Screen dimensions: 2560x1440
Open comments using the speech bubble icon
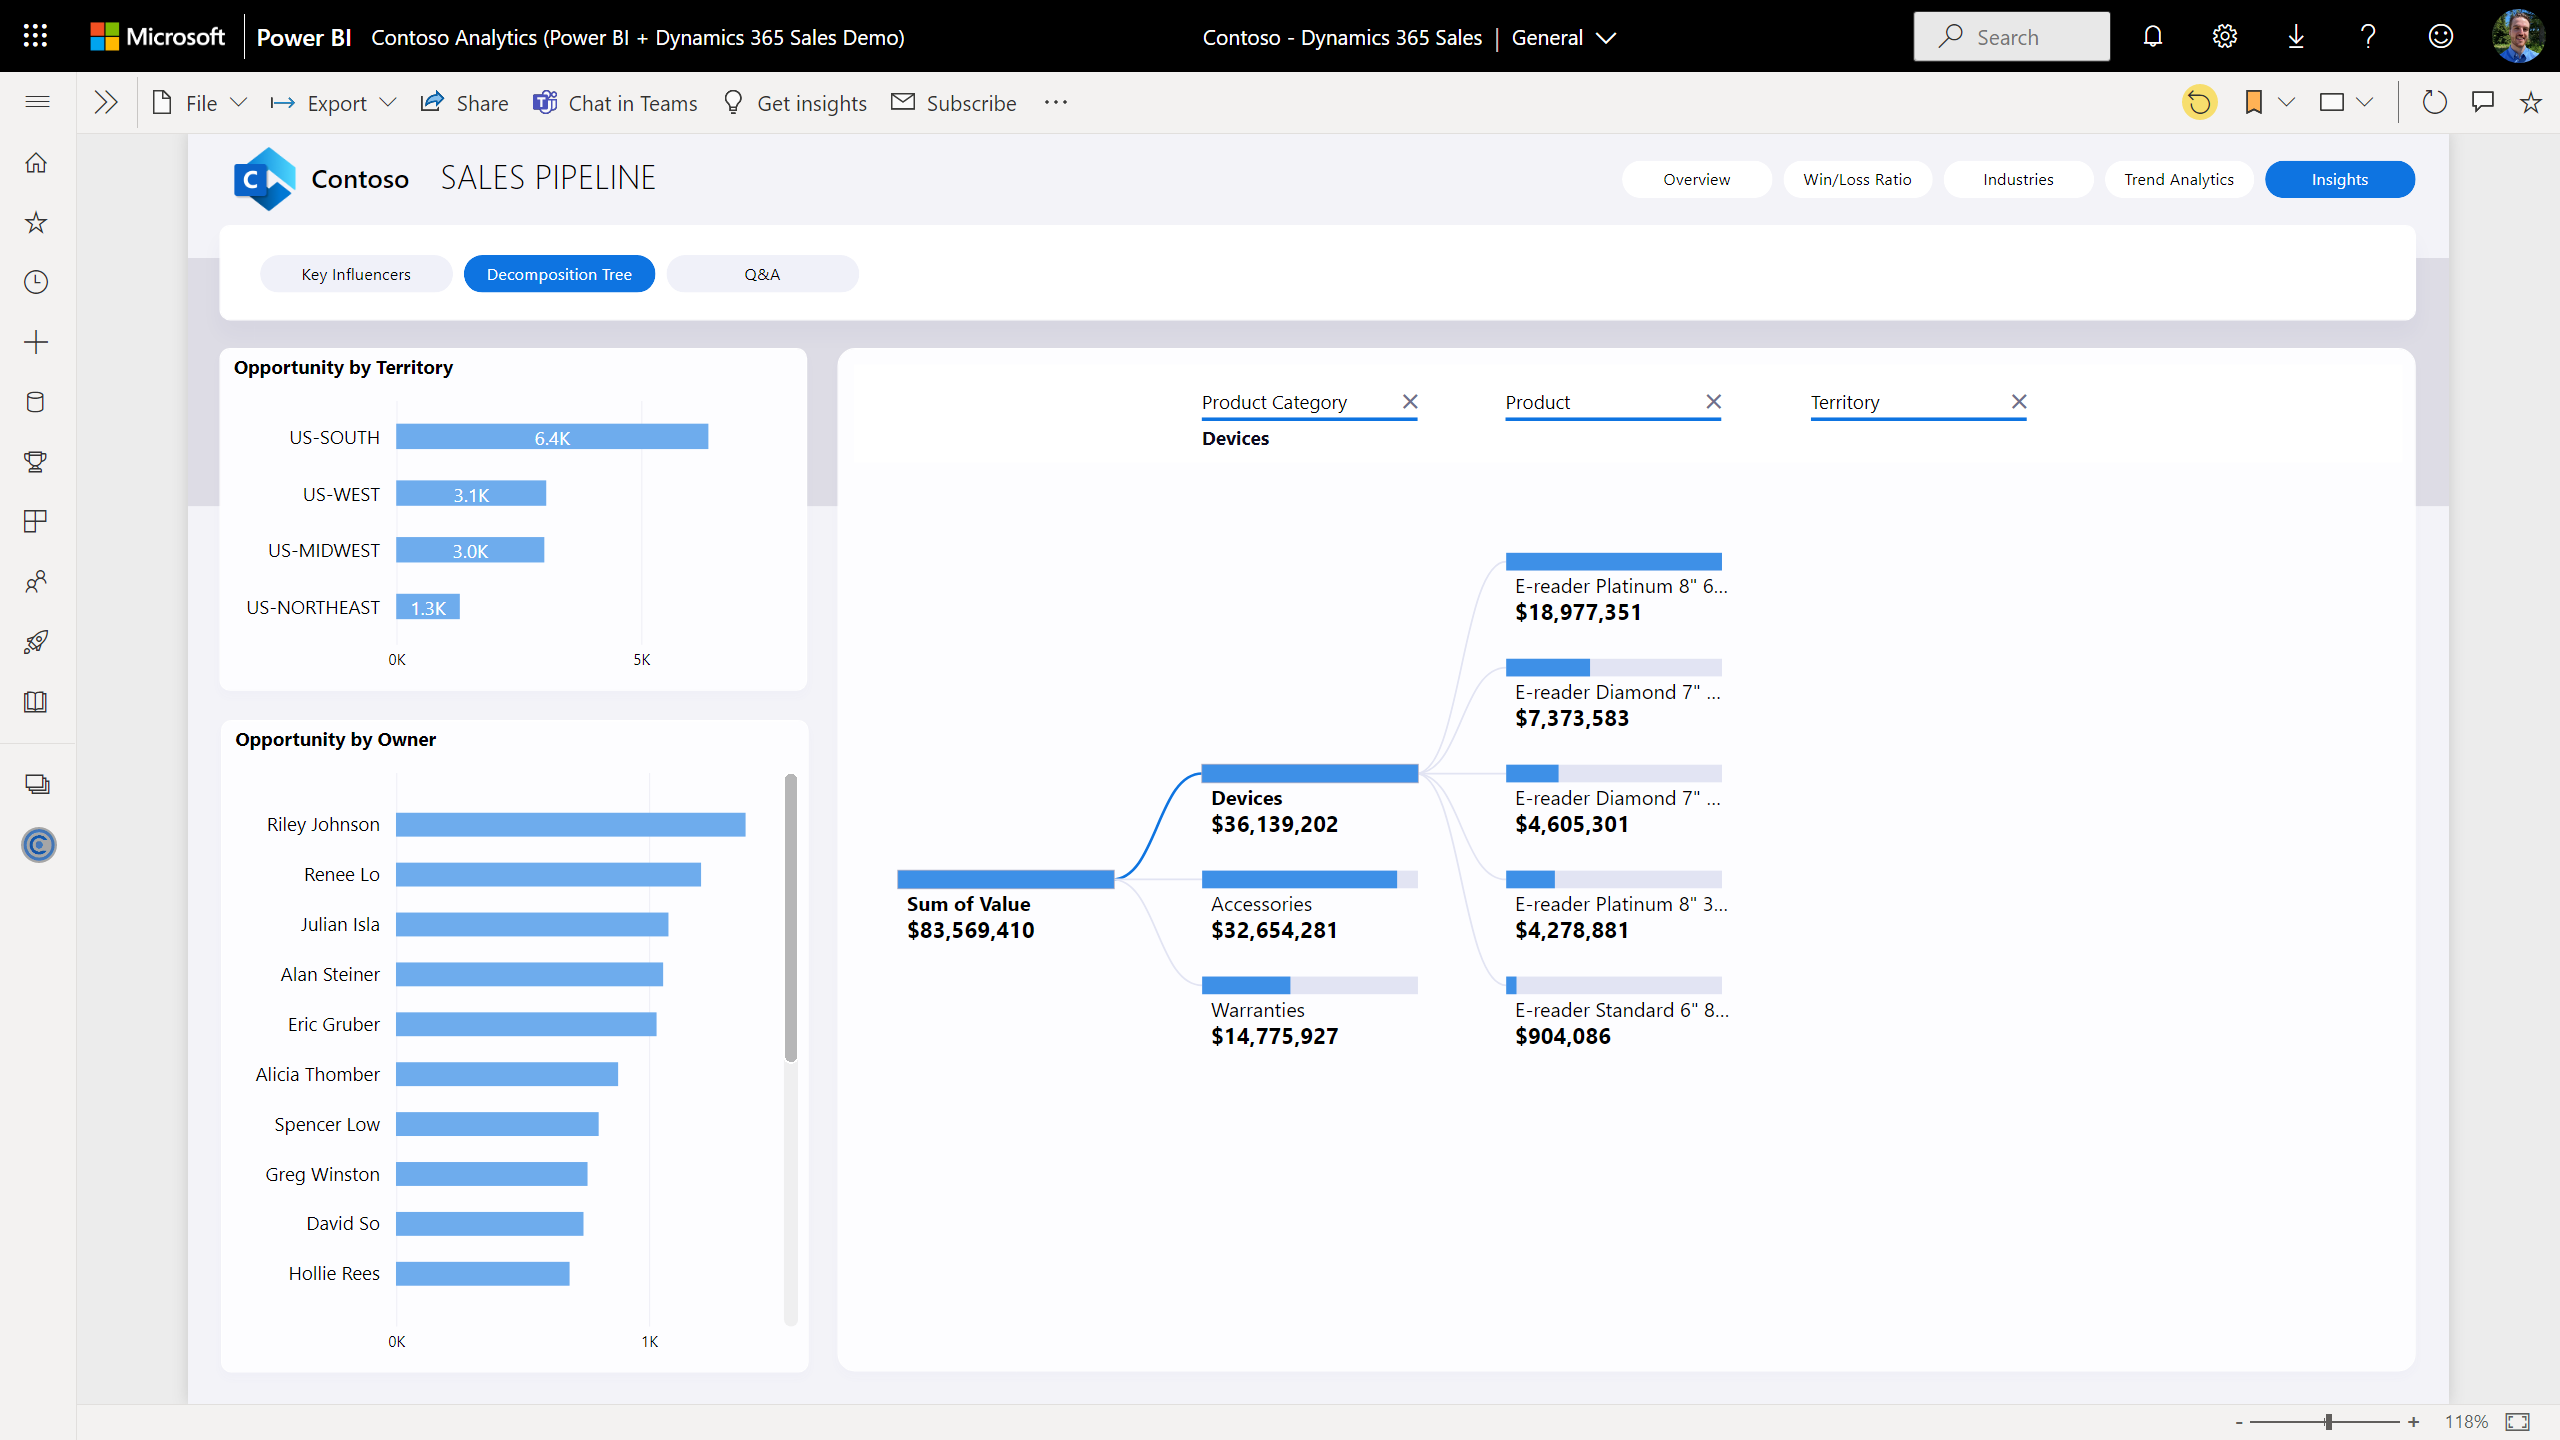(x=2483, y=101)
